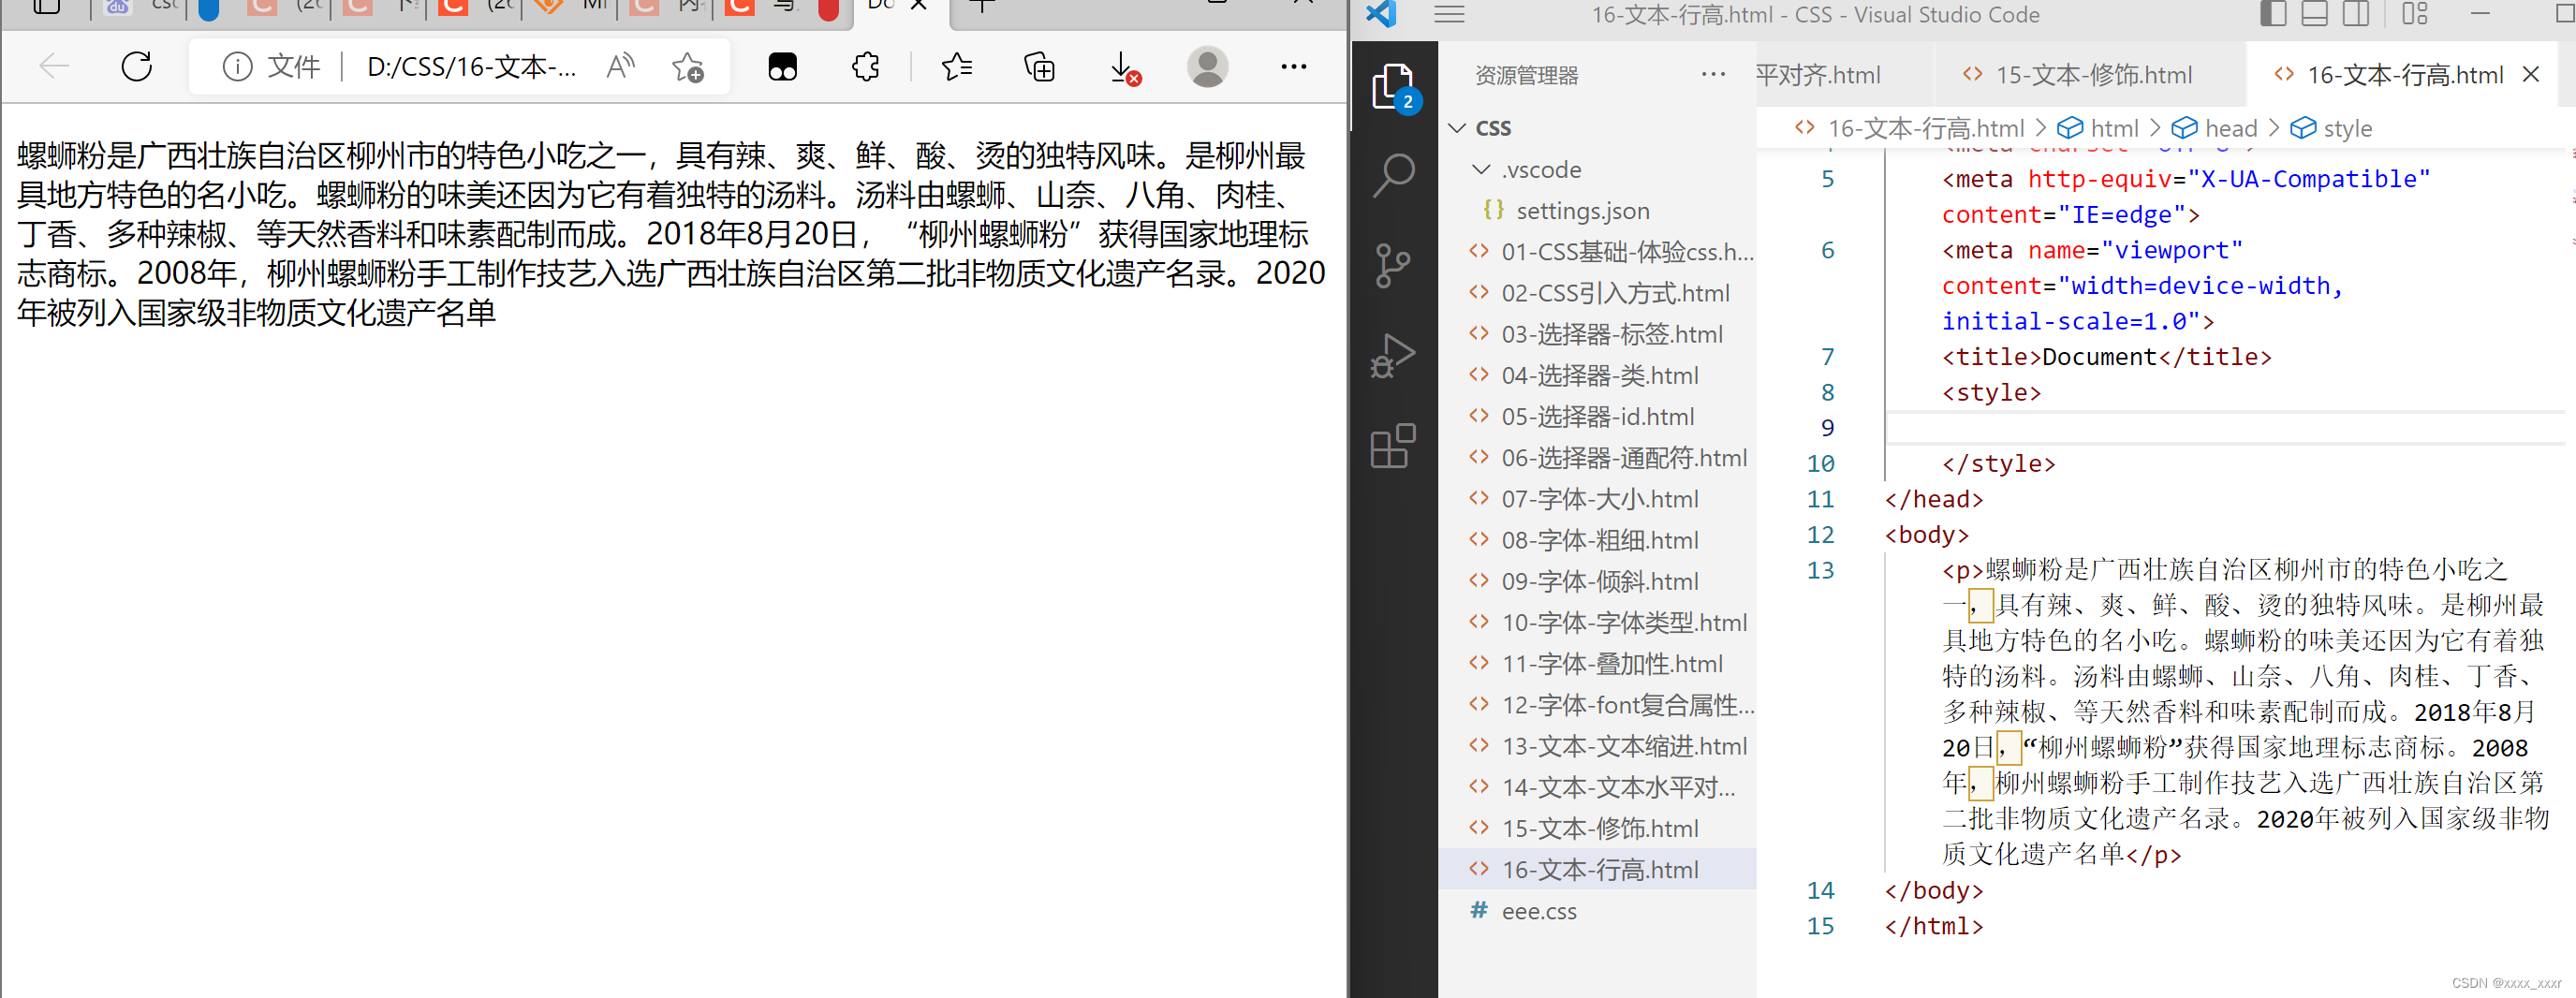Open the Favorites list
2576x998 pixels.
[x=957, y=67]
